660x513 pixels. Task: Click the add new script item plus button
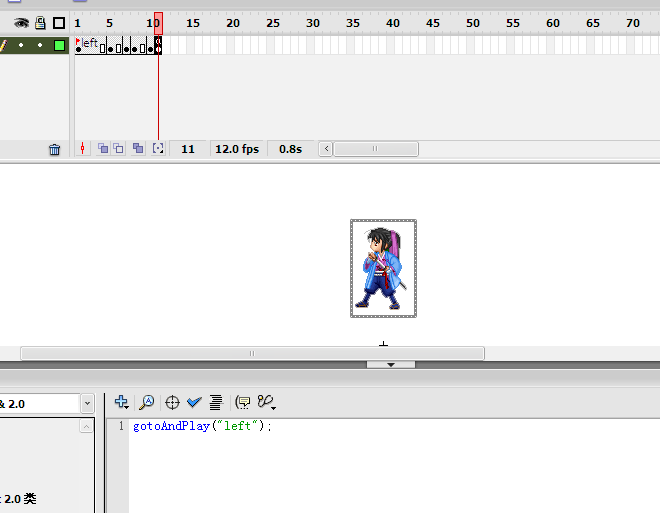tap(121, 402)
